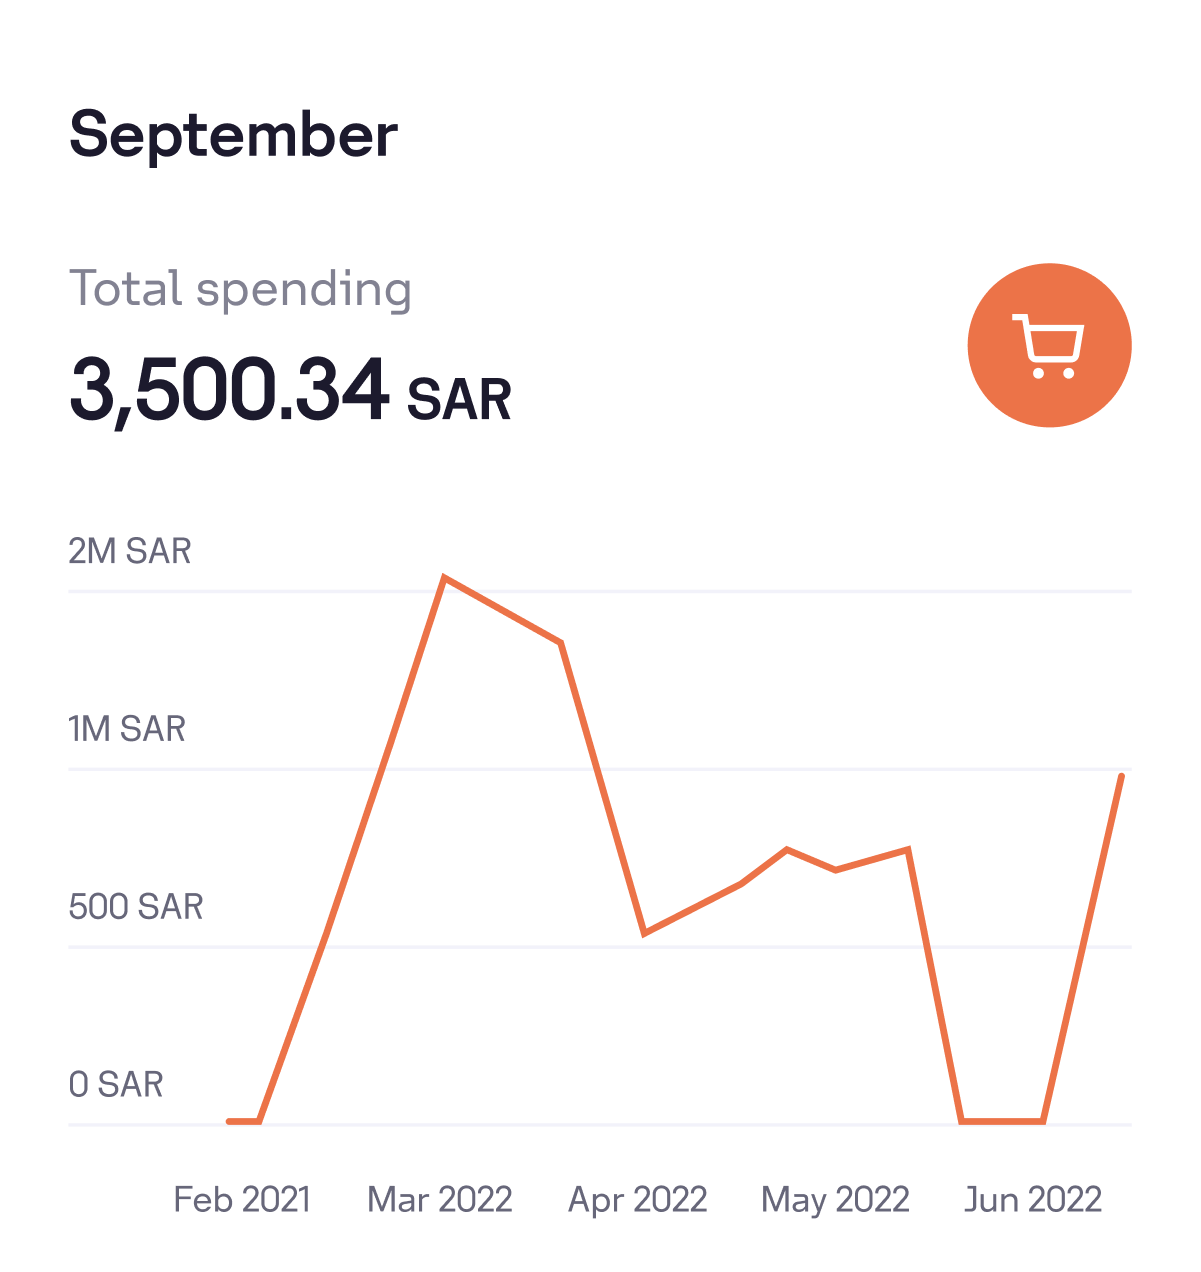Click the chart line's right end point
Image resolution: width=1201 pixels, height=1272 pixels.
(1121, 776)
